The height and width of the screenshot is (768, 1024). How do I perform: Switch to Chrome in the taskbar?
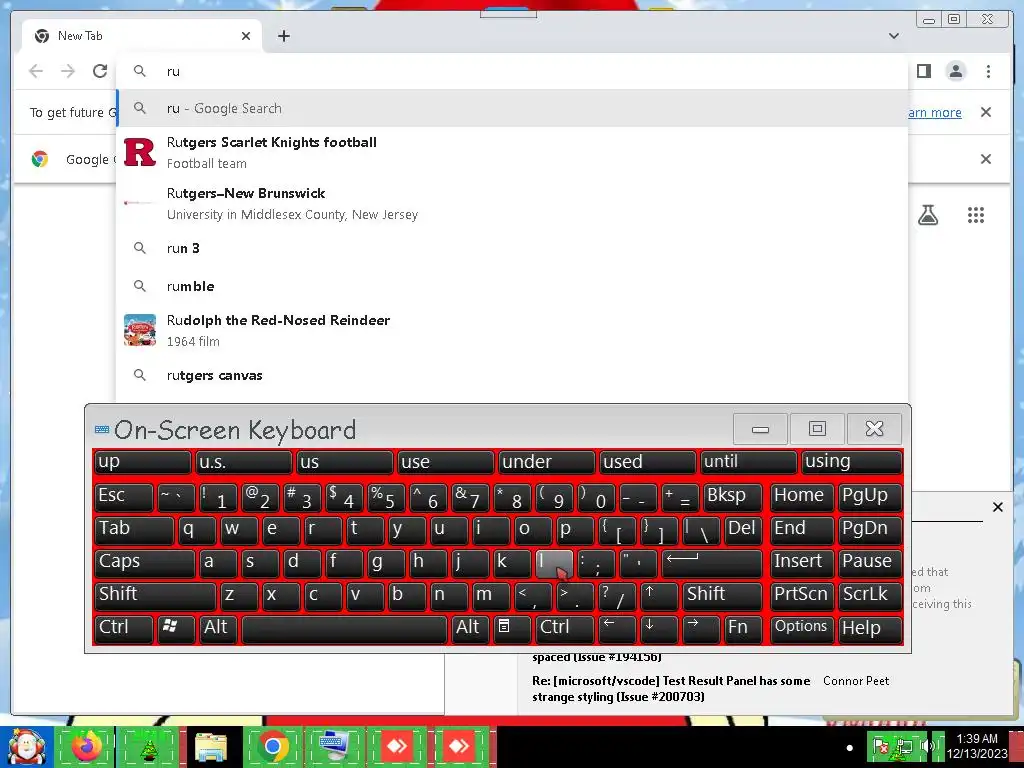click(x=273, y=747)
